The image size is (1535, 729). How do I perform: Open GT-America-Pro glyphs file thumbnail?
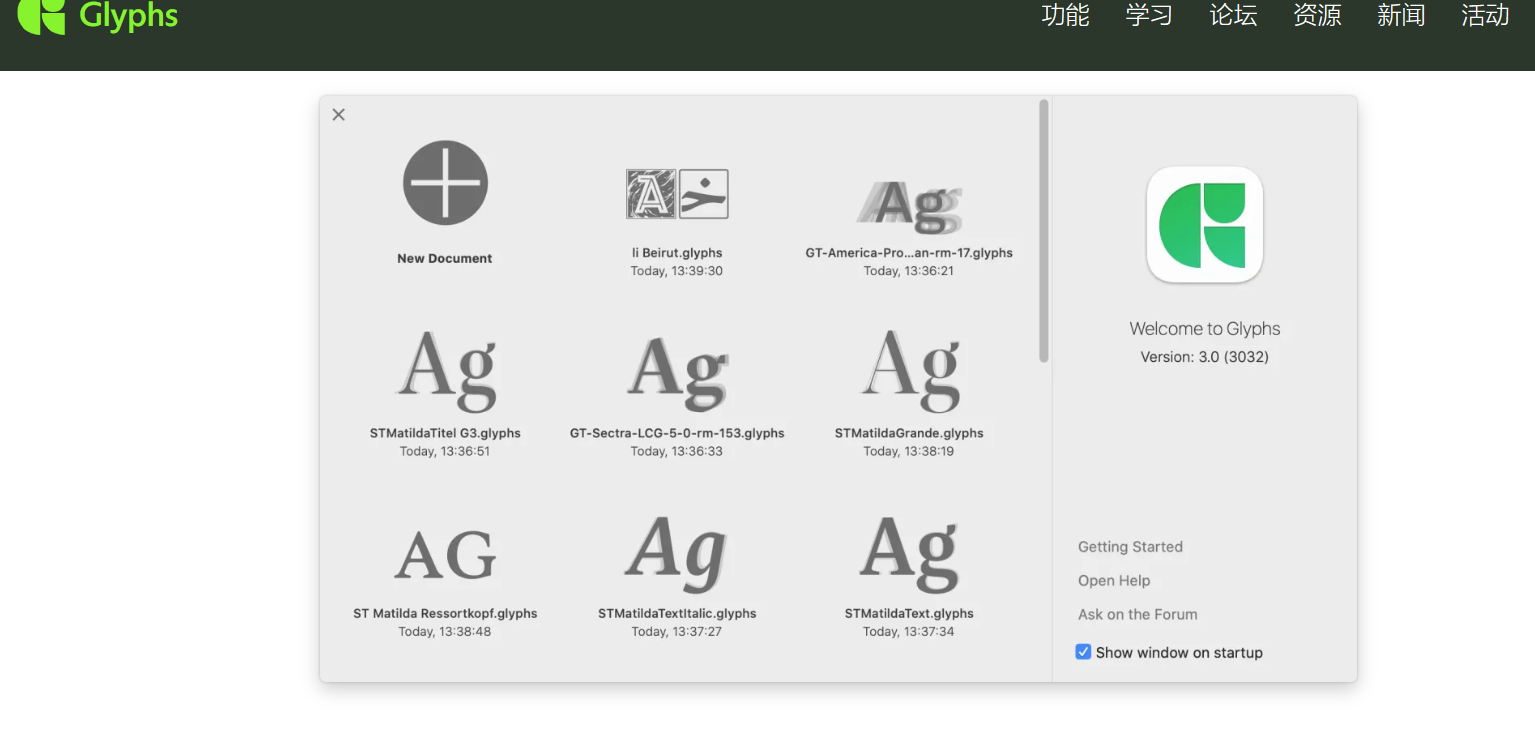tap(909, 203)
